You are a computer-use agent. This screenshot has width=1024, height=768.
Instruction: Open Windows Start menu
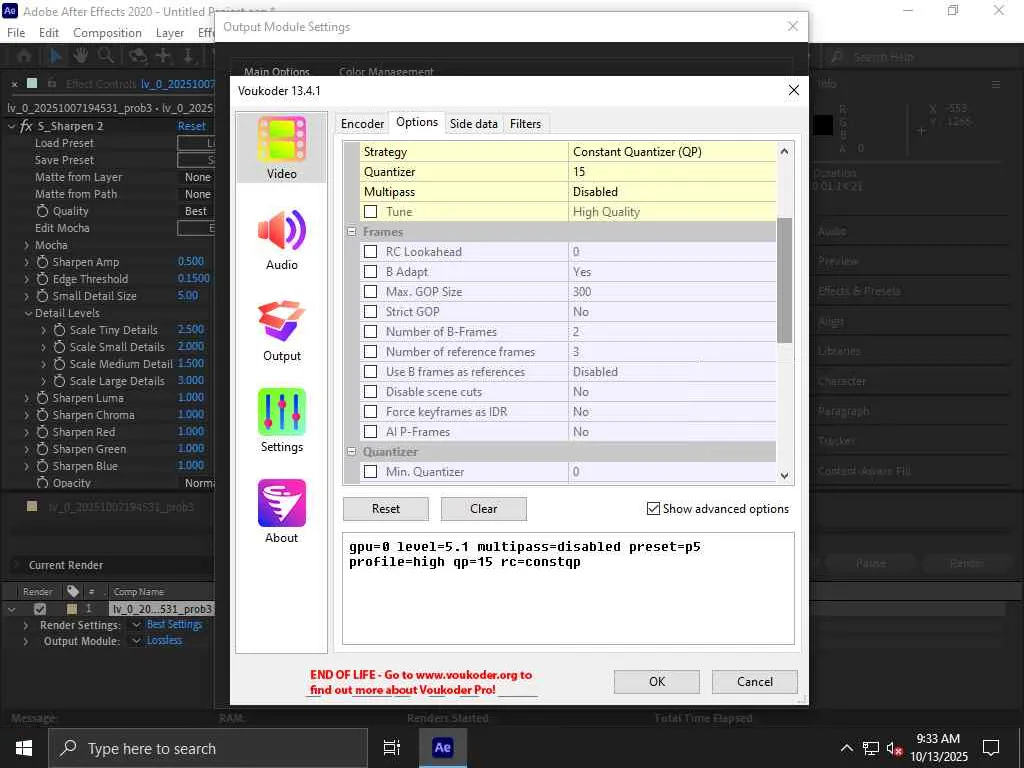point(24,748)
